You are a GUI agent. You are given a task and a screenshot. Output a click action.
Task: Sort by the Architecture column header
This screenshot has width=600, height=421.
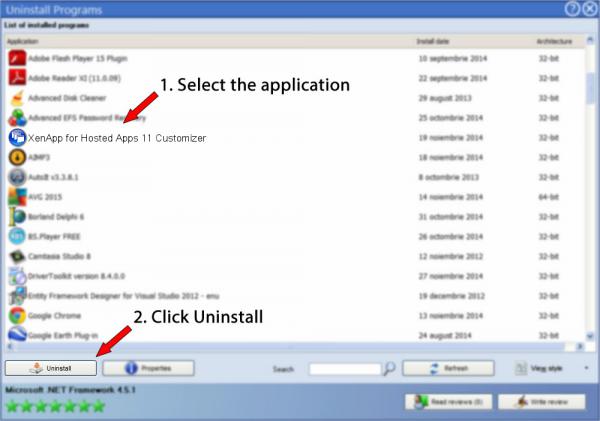coord(554,41)
